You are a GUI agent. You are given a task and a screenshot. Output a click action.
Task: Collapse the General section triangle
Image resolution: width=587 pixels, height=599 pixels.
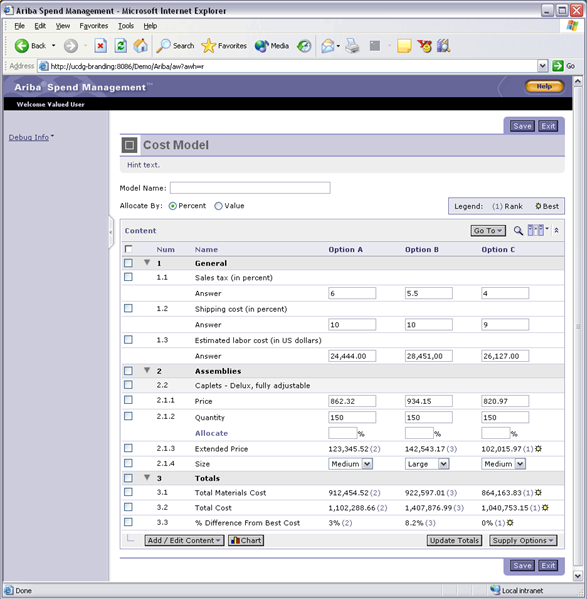147,262
